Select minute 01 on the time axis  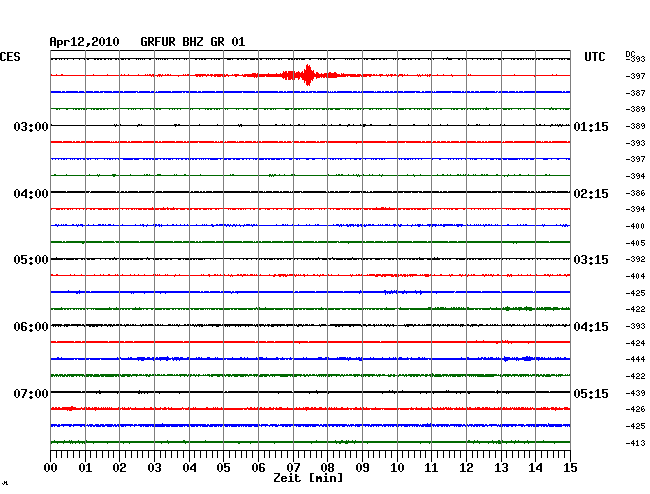85,467
